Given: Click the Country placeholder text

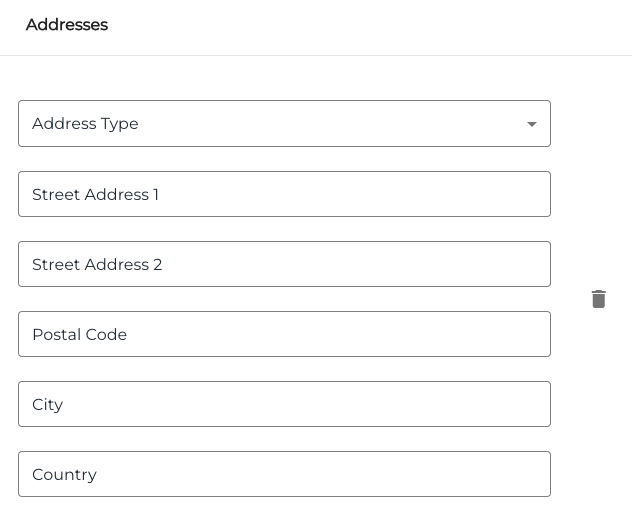Looking at the screenshot, I should click(x=64, y=475).
